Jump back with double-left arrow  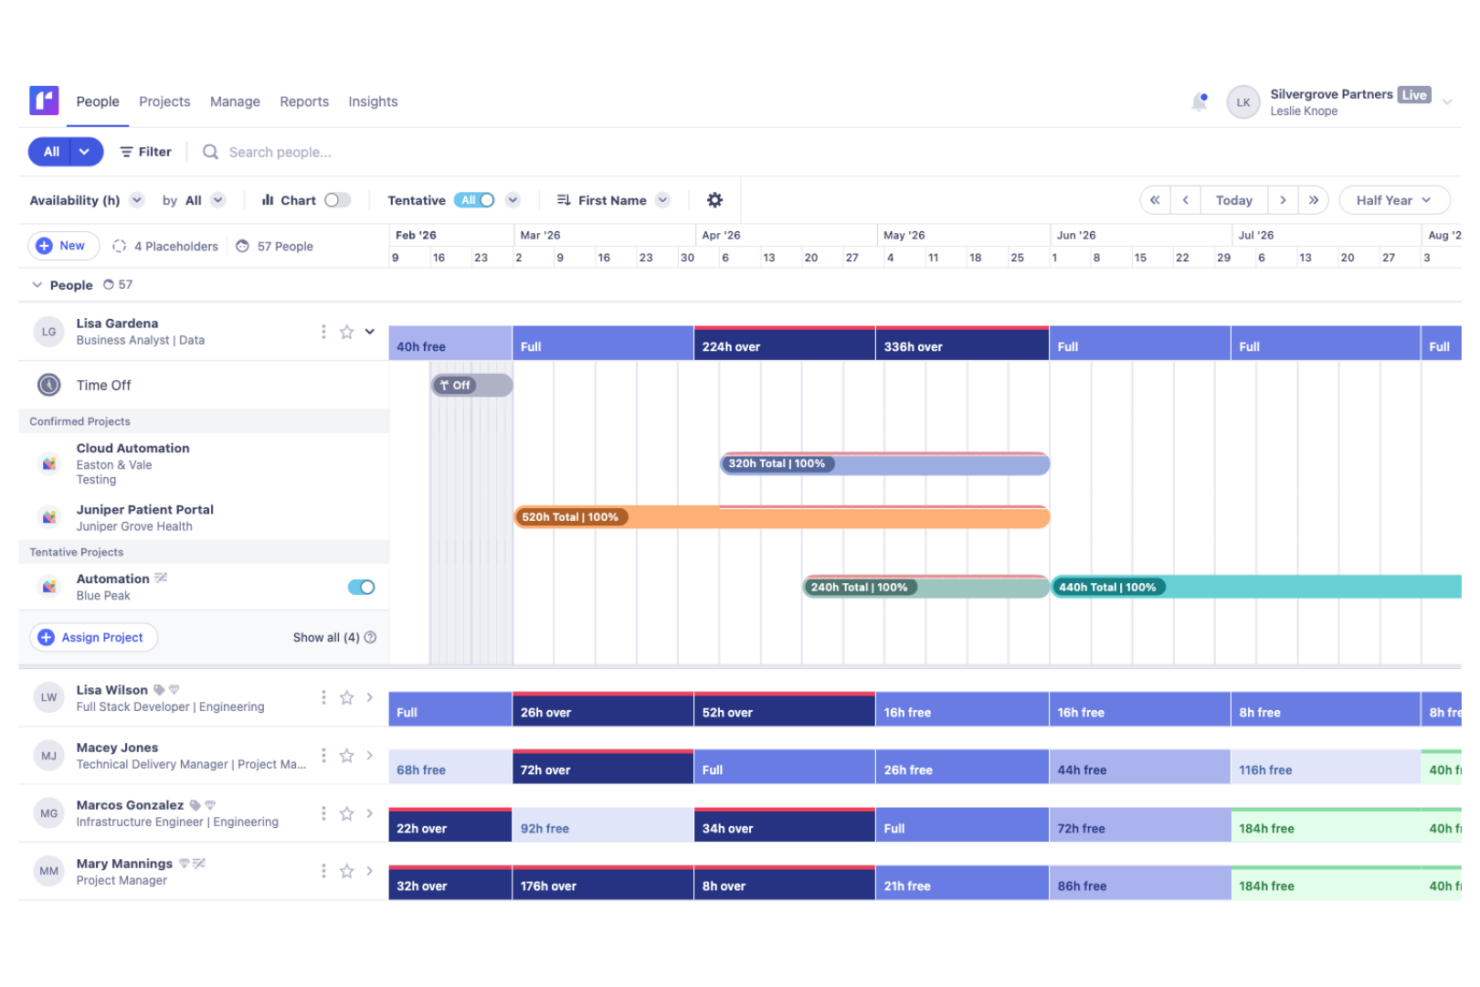pyautogui.click(x=1155, y=200)
